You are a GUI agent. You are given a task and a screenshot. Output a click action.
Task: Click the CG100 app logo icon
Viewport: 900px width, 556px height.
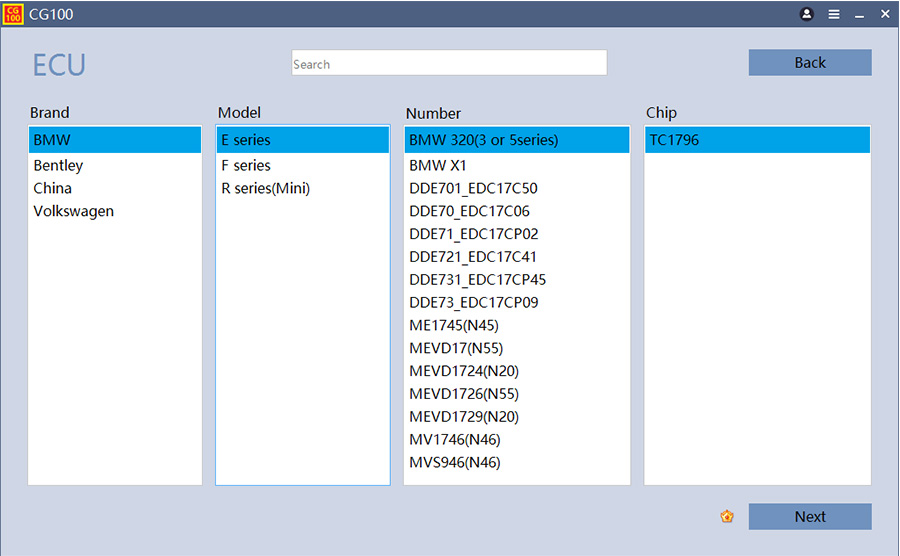point(14,14)
